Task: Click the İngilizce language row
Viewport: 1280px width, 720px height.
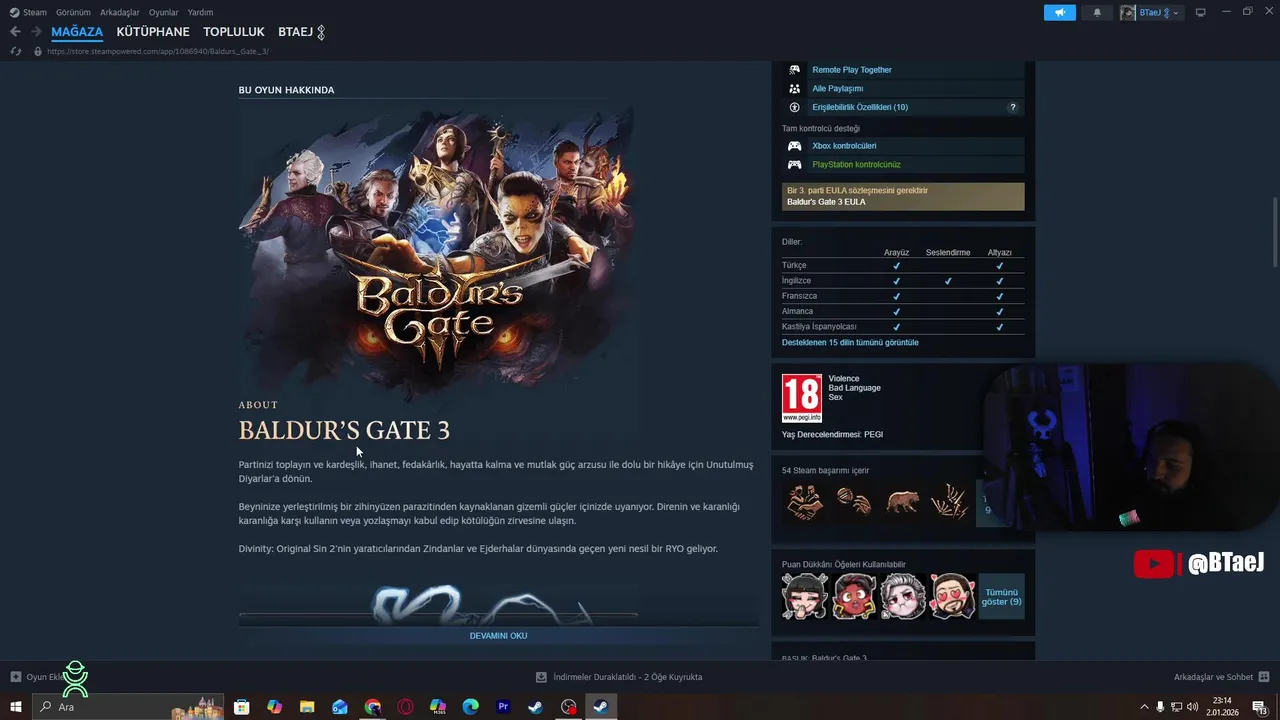Action: (x=903, y=281)
